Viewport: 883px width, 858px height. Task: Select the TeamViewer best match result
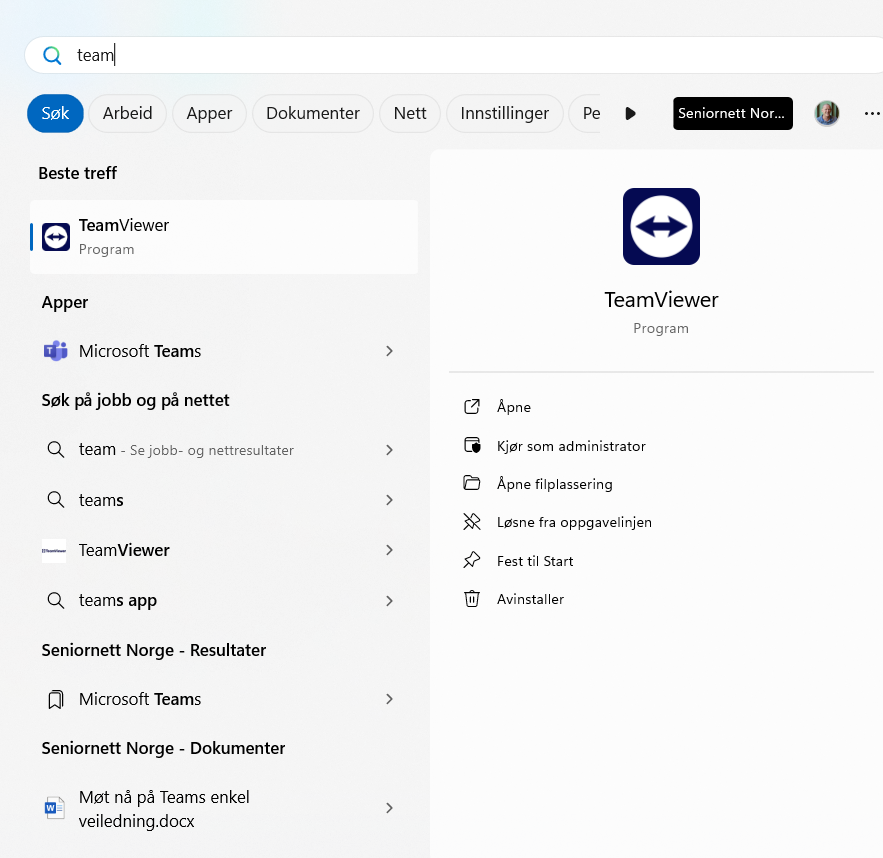click(x=224, y=237)
